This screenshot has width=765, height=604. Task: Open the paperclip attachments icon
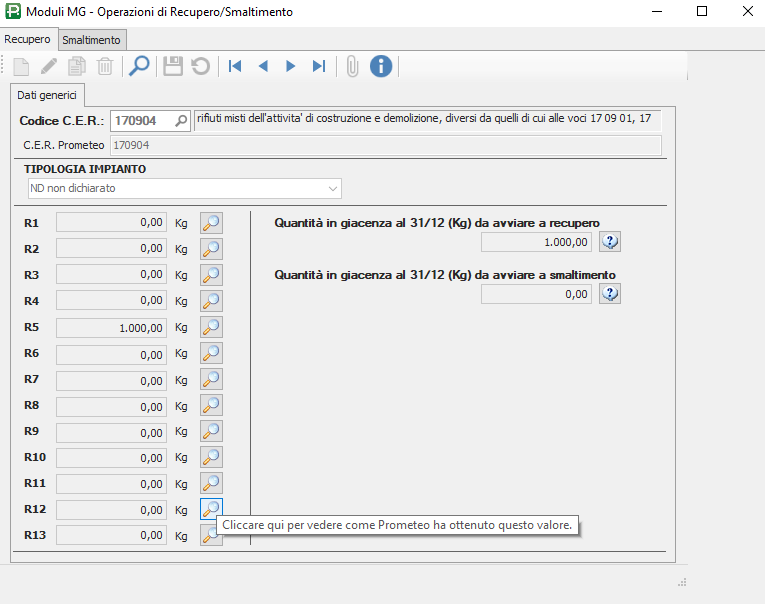[352, 66]
